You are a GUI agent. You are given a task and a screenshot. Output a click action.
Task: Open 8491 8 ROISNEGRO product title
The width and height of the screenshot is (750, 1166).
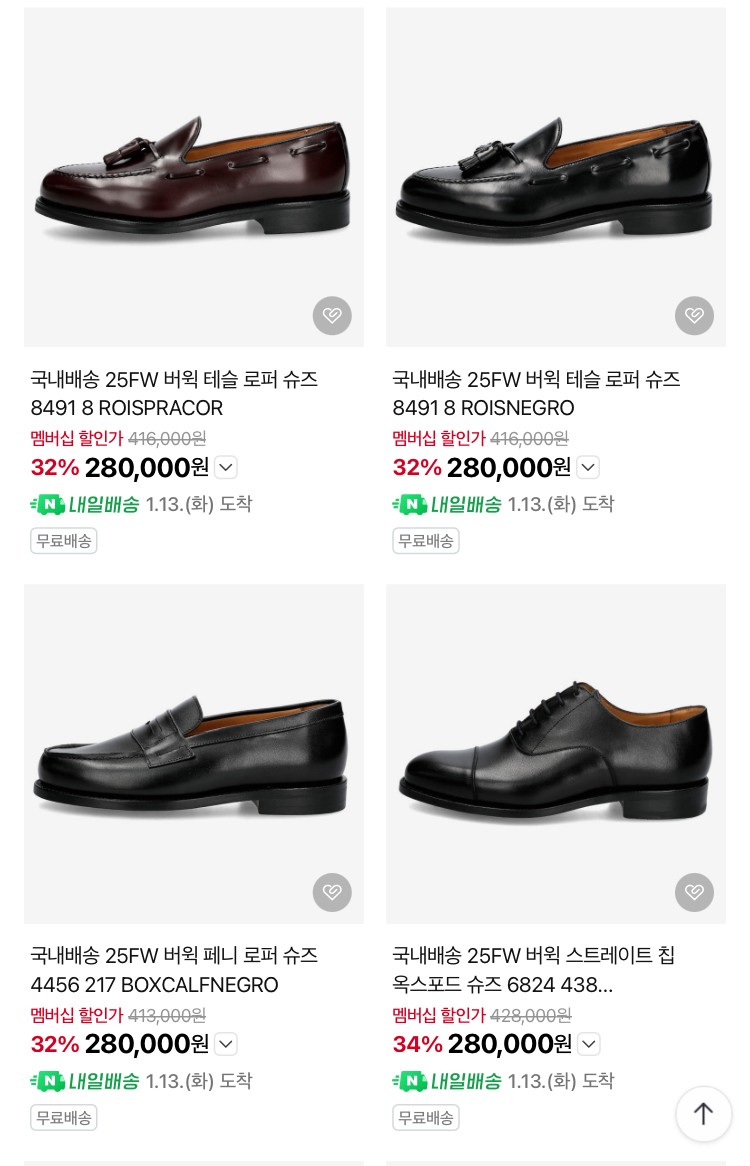536,394
